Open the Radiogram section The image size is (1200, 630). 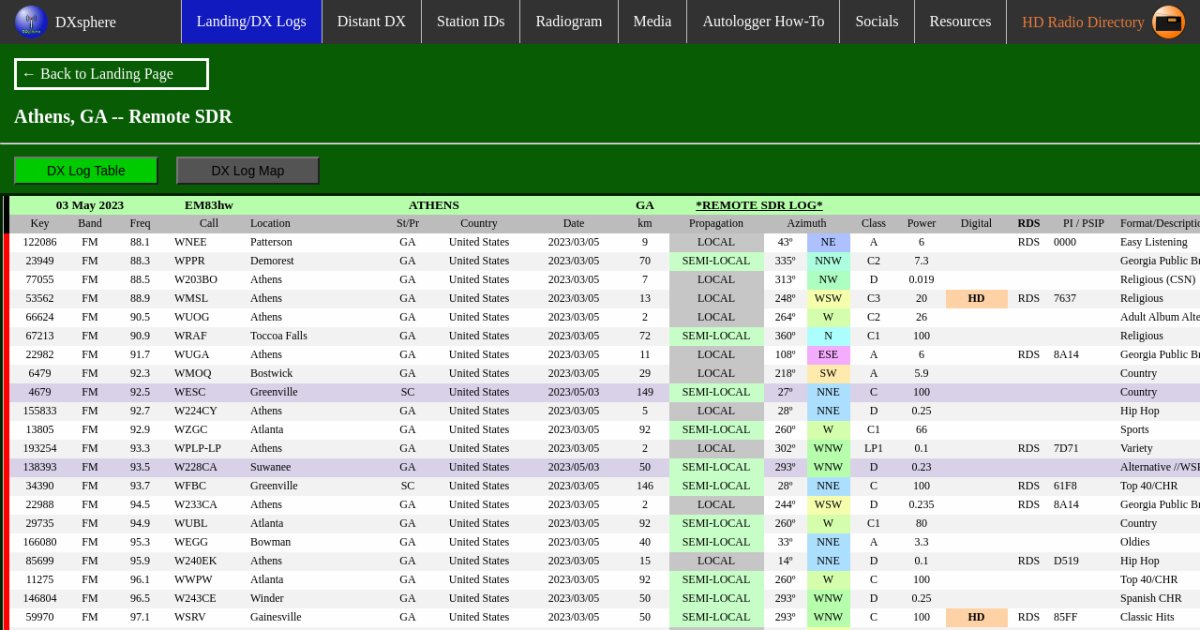point(568,22)
